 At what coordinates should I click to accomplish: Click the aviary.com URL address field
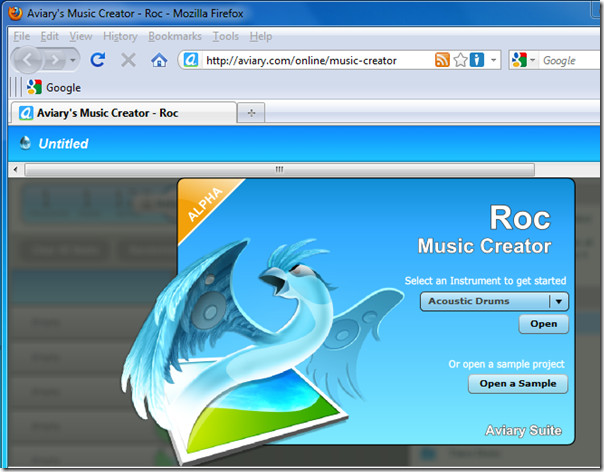pyautogui.click(x=300, y=60)
